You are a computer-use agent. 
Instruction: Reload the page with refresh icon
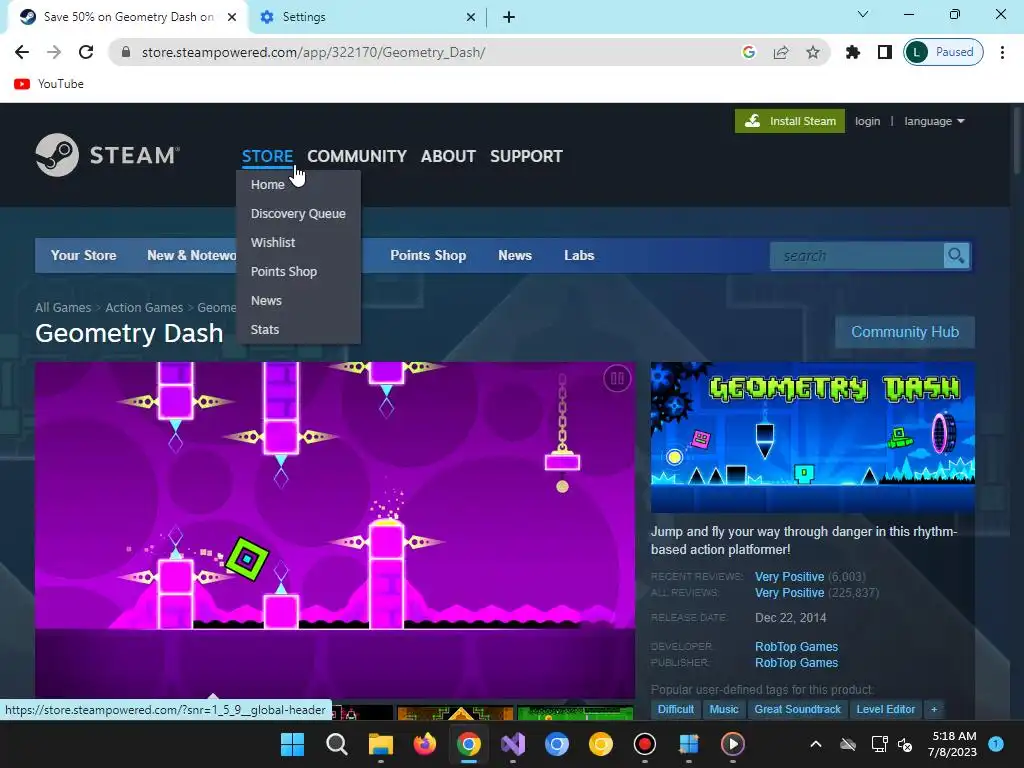click(86, 52)
